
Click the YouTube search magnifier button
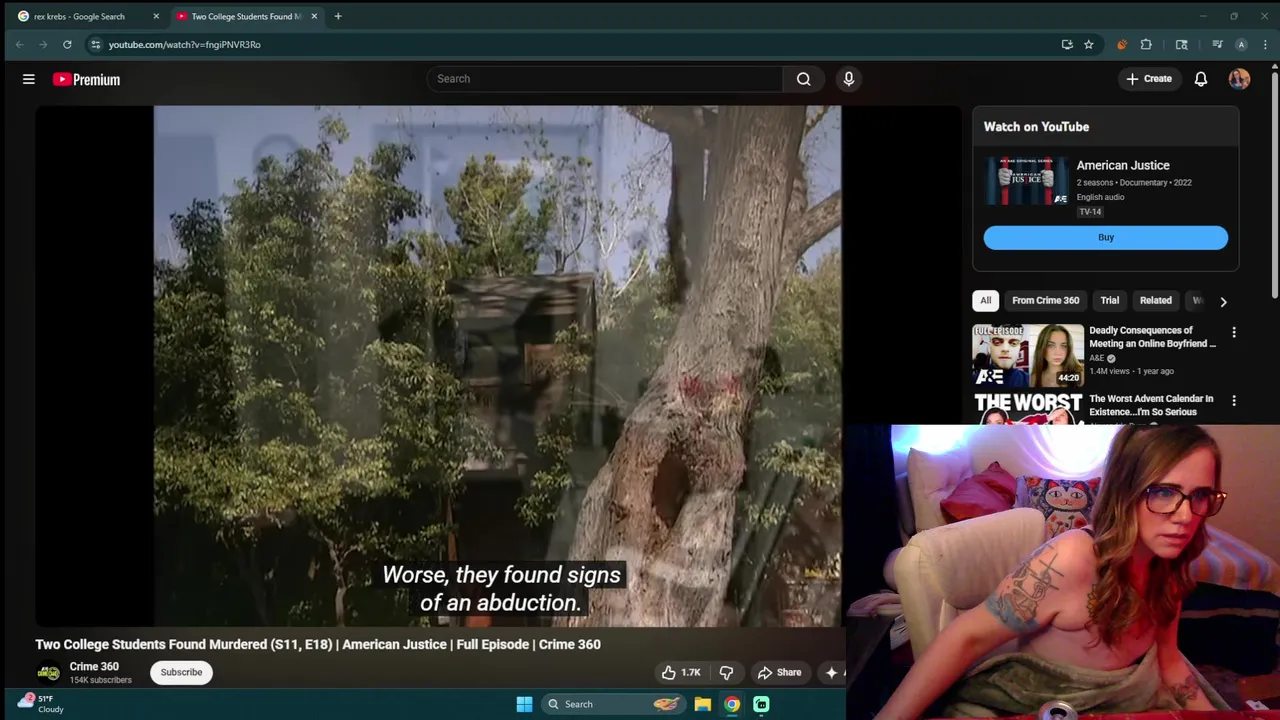click(803, 79)
